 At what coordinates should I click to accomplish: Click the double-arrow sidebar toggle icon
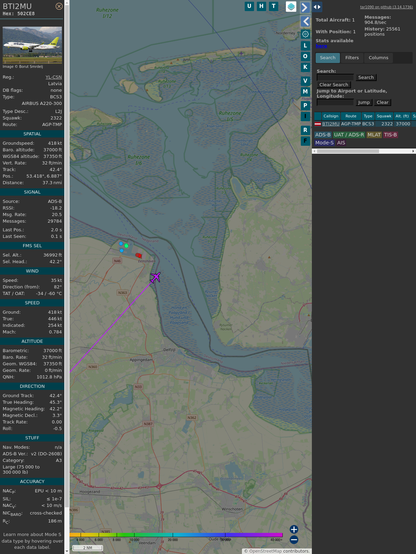click(x=317, y=7)
